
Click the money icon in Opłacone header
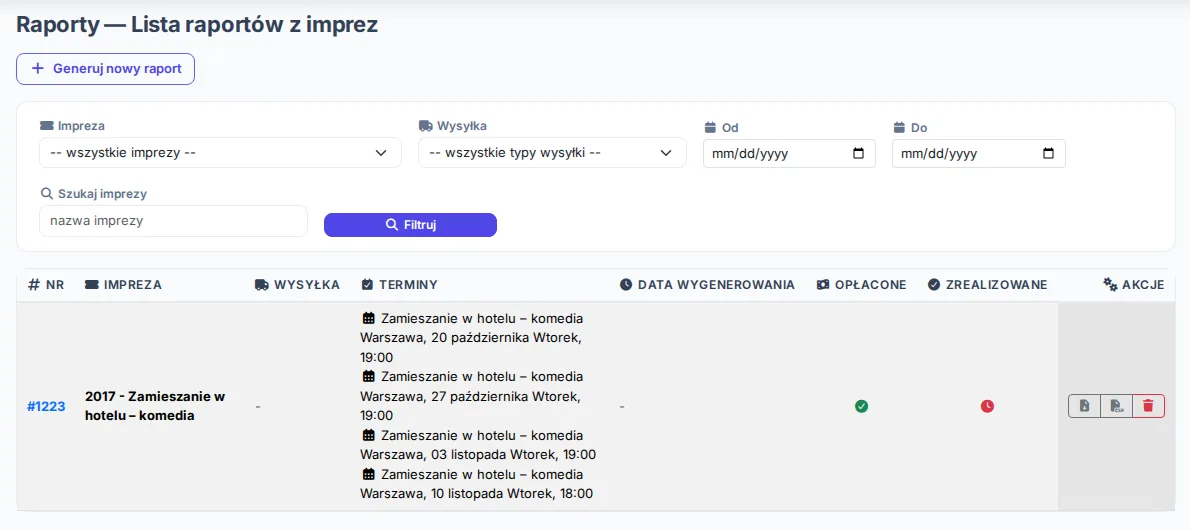[x=823, y=285]
